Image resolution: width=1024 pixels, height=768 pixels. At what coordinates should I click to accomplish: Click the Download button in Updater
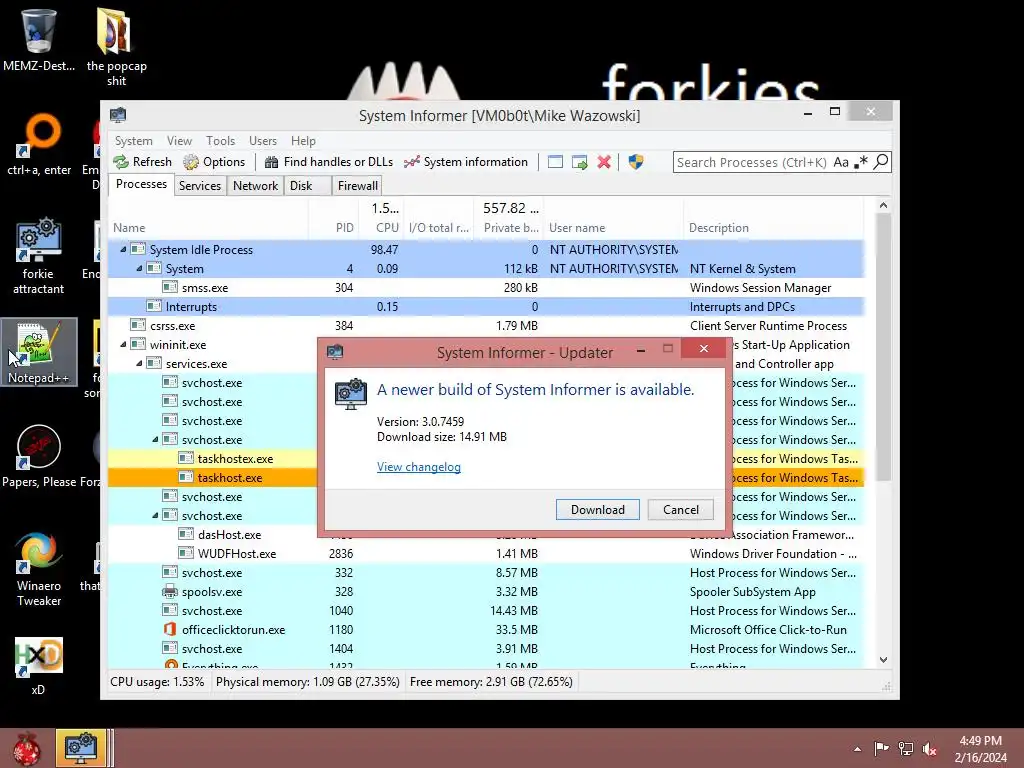point(598,509)
